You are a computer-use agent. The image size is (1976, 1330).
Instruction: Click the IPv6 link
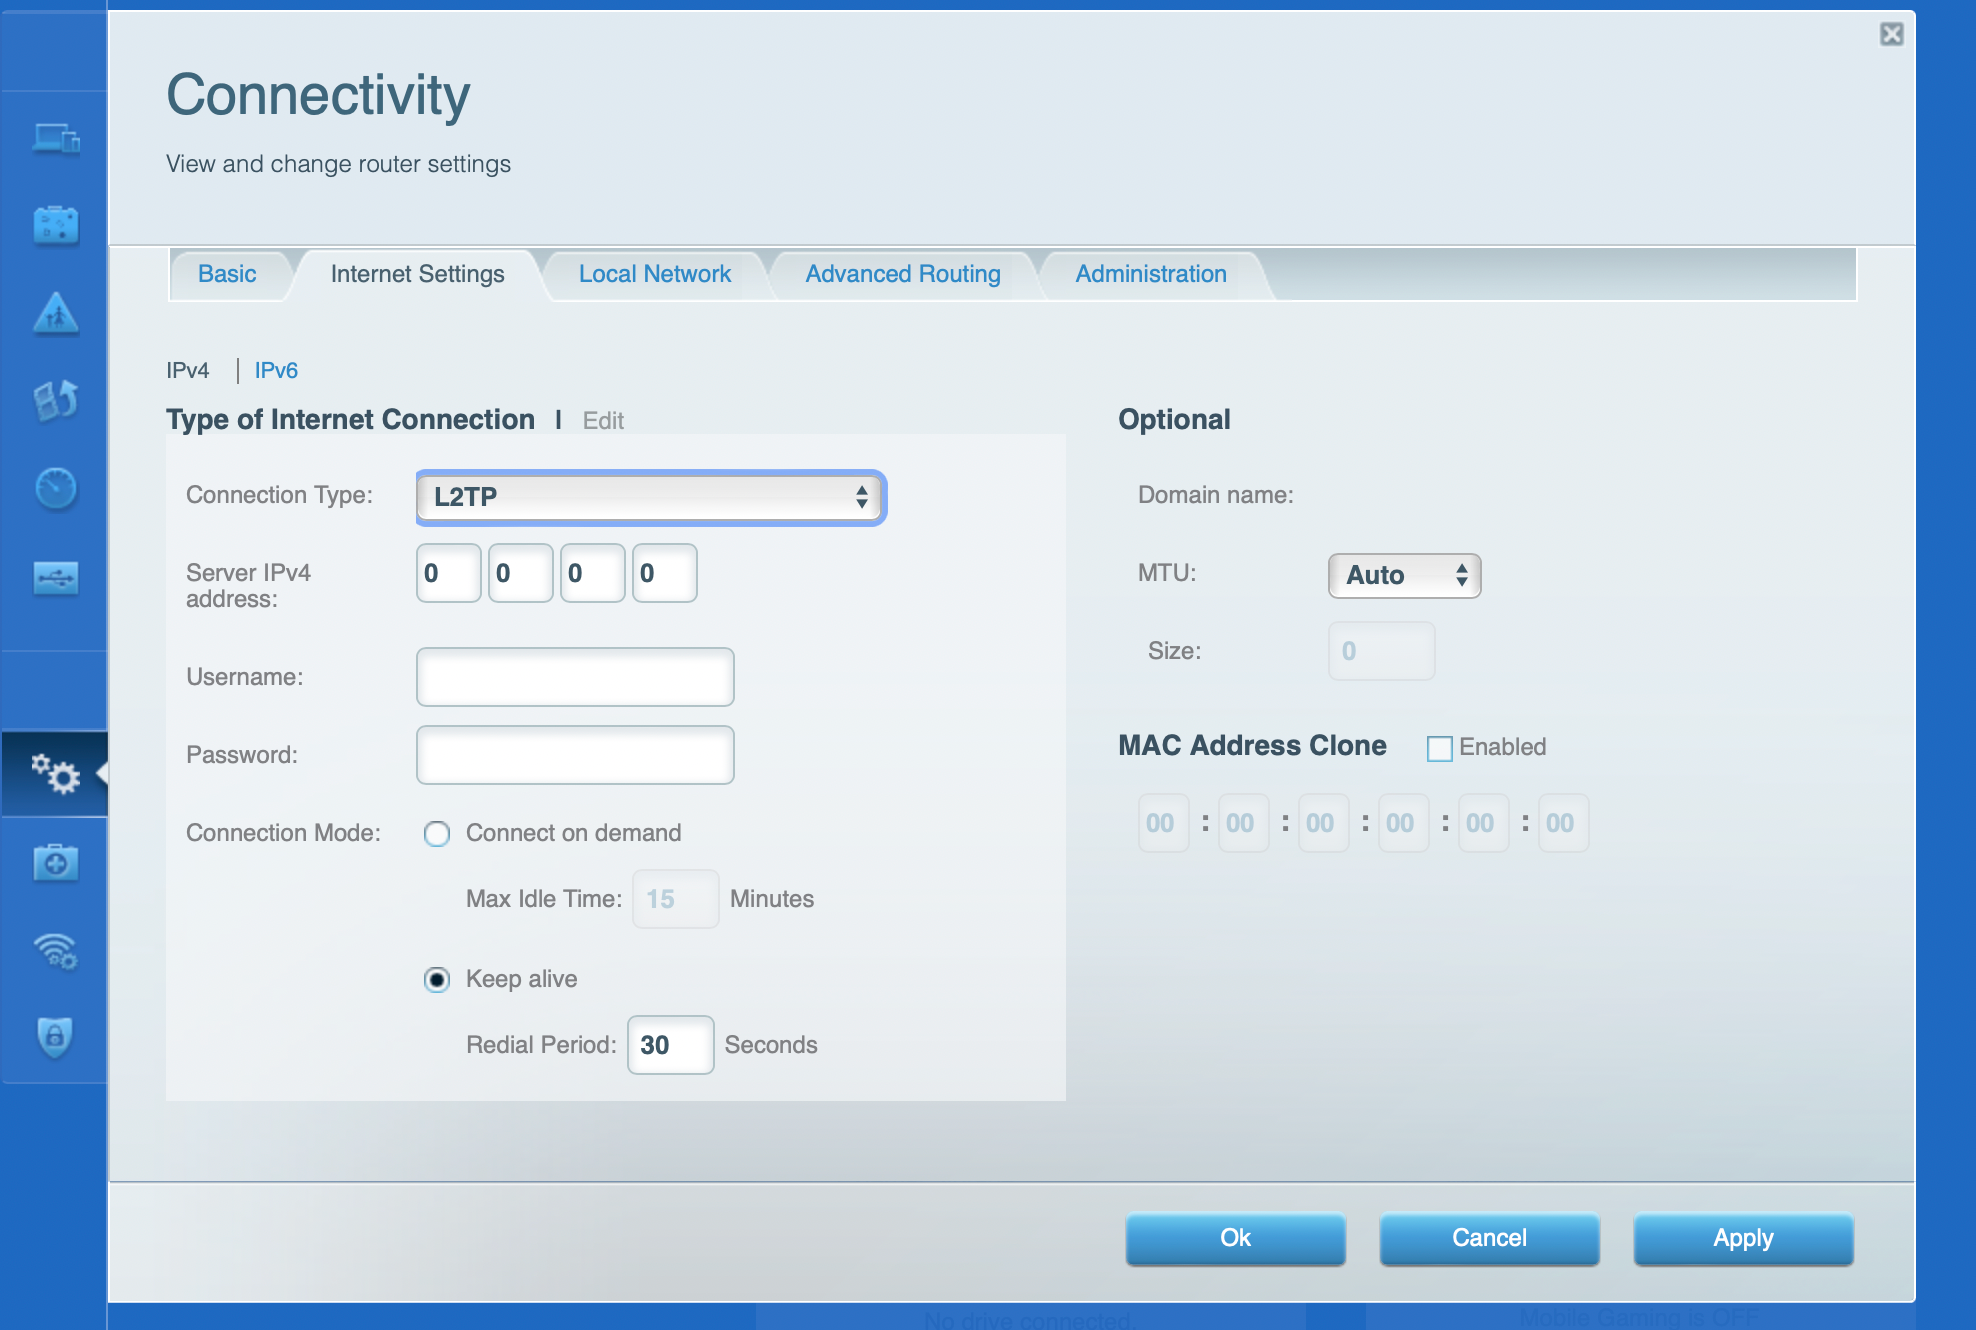tap(276, 371)
